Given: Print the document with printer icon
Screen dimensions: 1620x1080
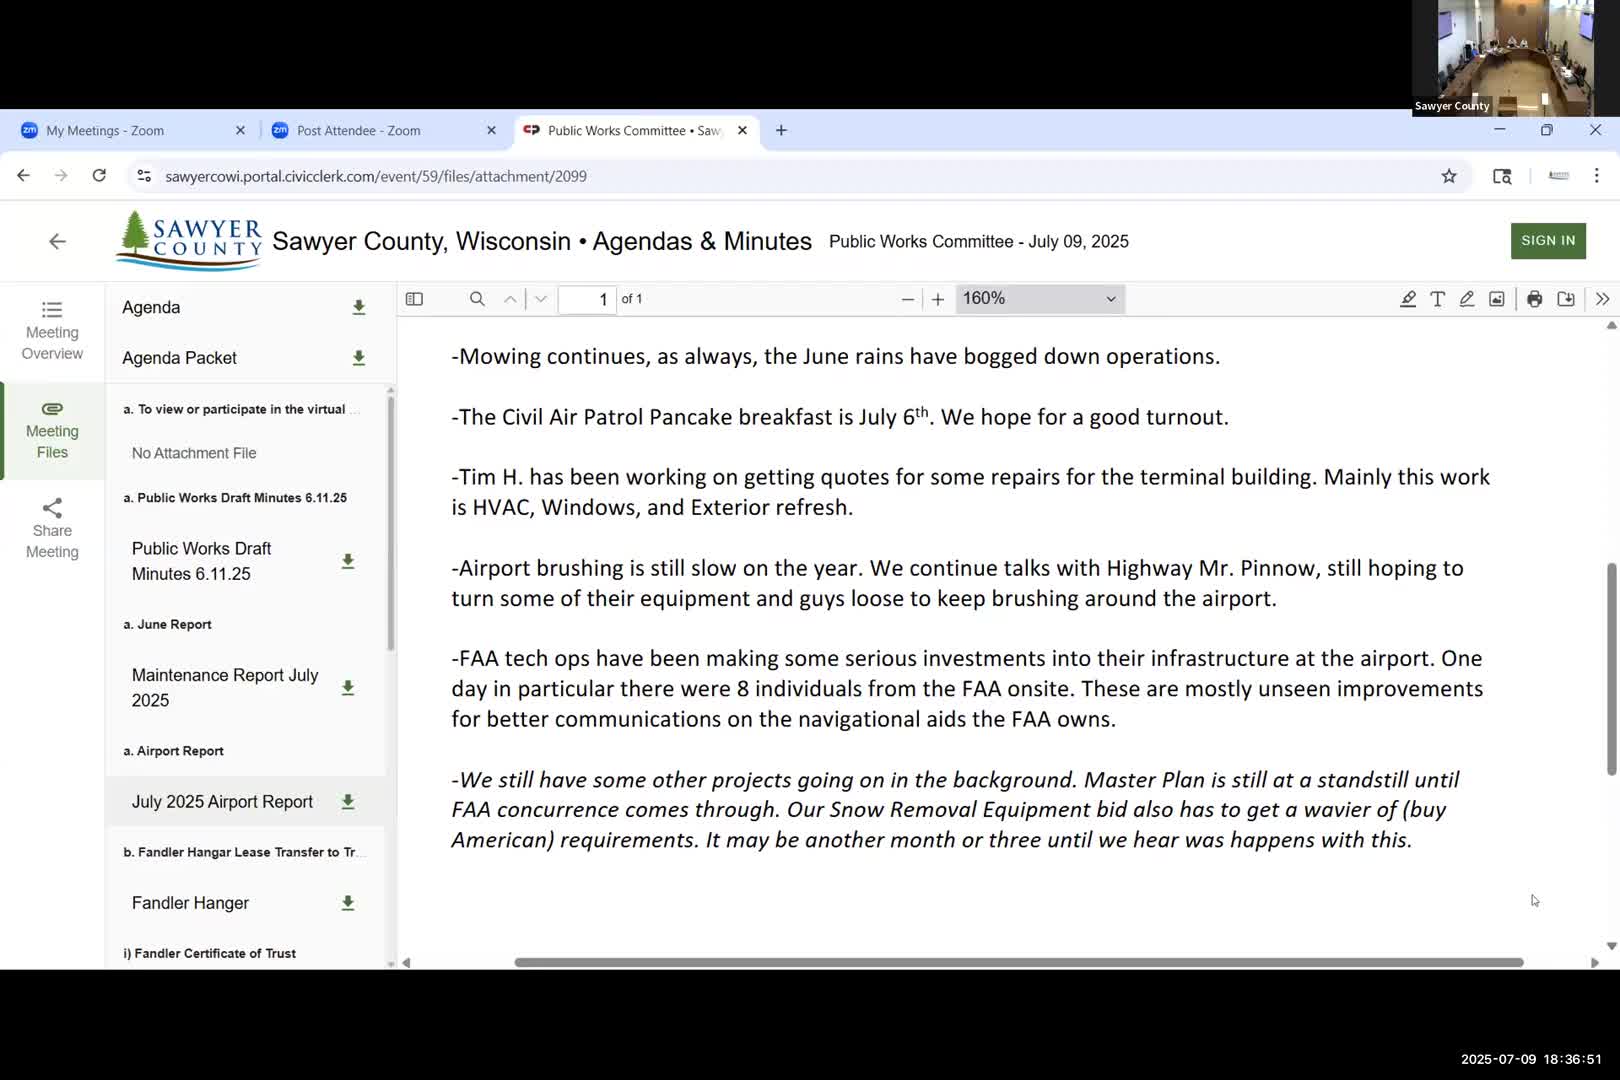Looking at the screenshot, I should pos(1534,299).
